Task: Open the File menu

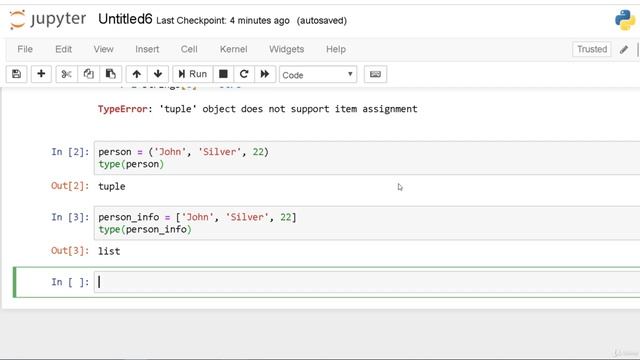Action: coord(25,49)
